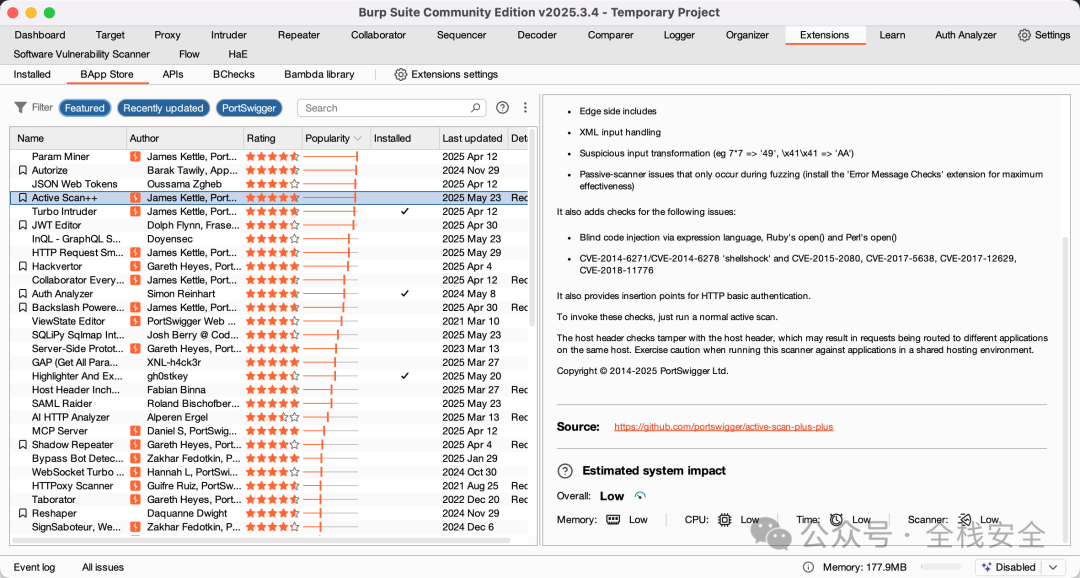Click the extension list vertical scrollbar

pyautogui.click(x=532, y=227)
